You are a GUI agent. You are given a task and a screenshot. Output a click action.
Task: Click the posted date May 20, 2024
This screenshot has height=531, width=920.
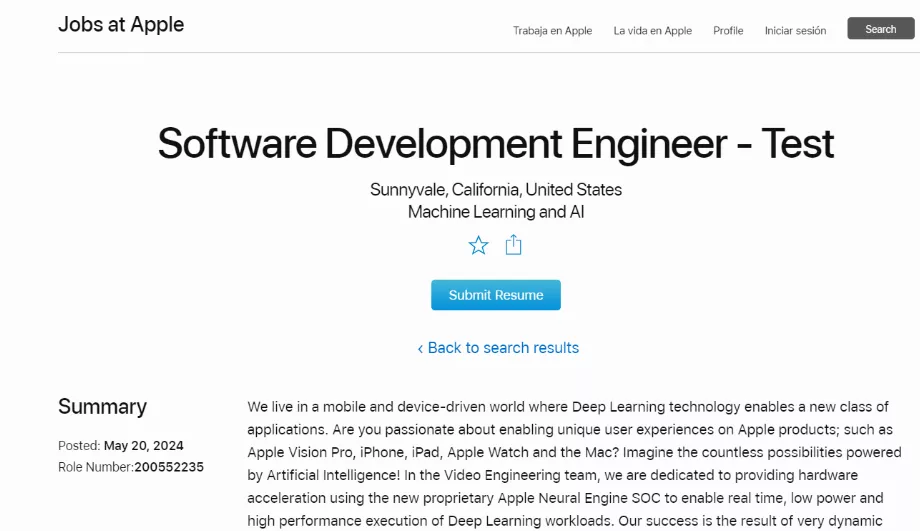click(x=144, y=445)
